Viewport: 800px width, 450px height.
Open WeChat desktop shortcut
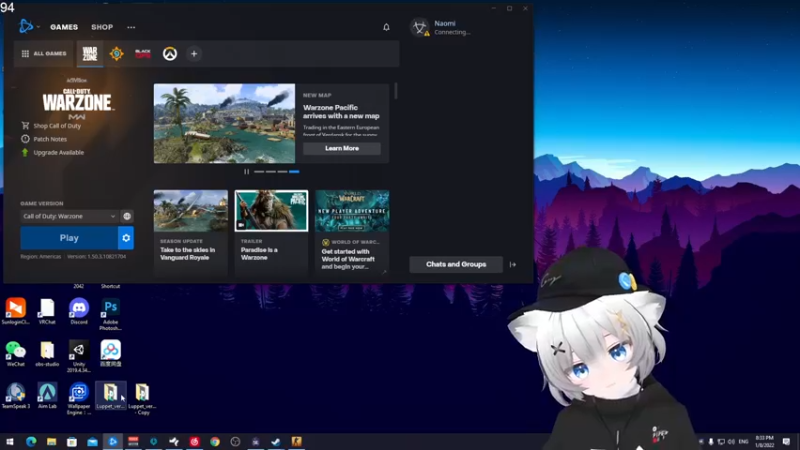tap(16, 354)
